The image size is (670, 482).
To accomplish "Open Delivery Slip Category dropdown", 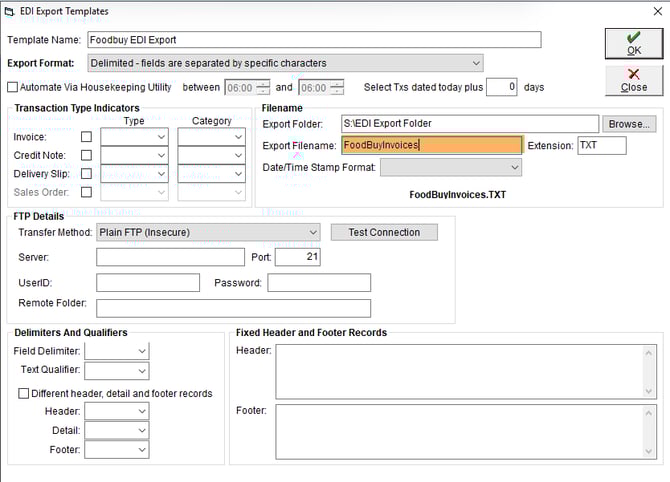I will [212, 174].
